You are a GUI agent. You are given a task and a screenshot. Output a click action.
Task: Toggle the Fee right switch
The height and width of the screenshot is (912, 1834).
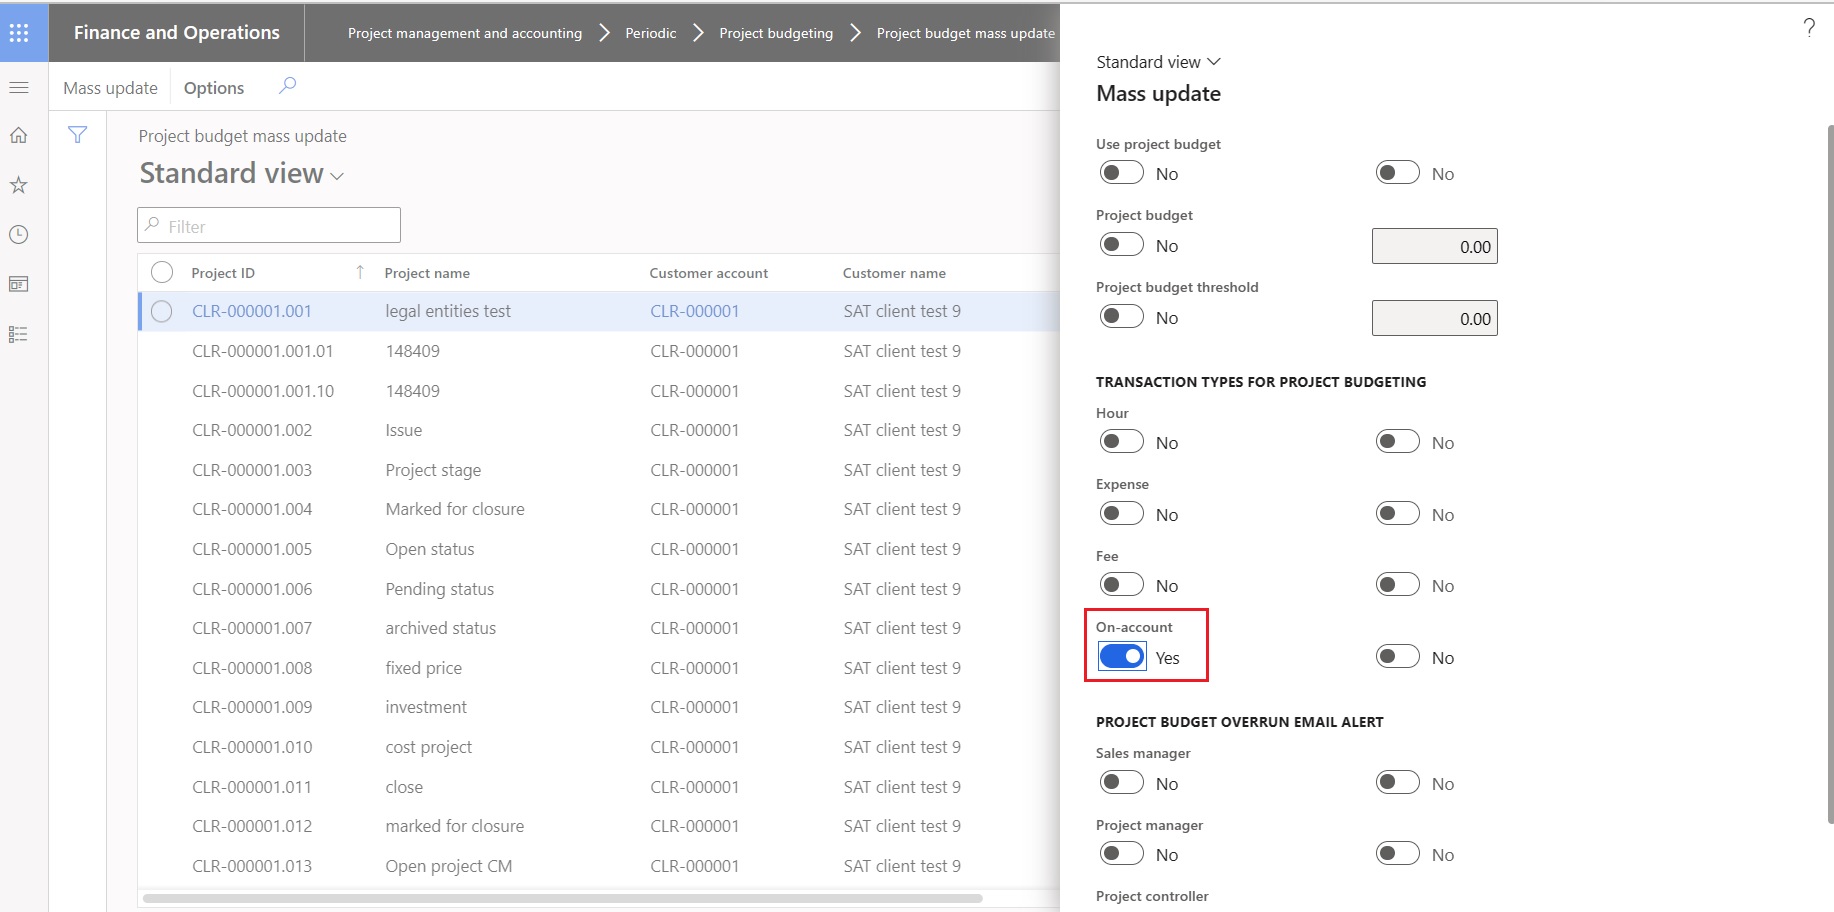[1398, 585]
